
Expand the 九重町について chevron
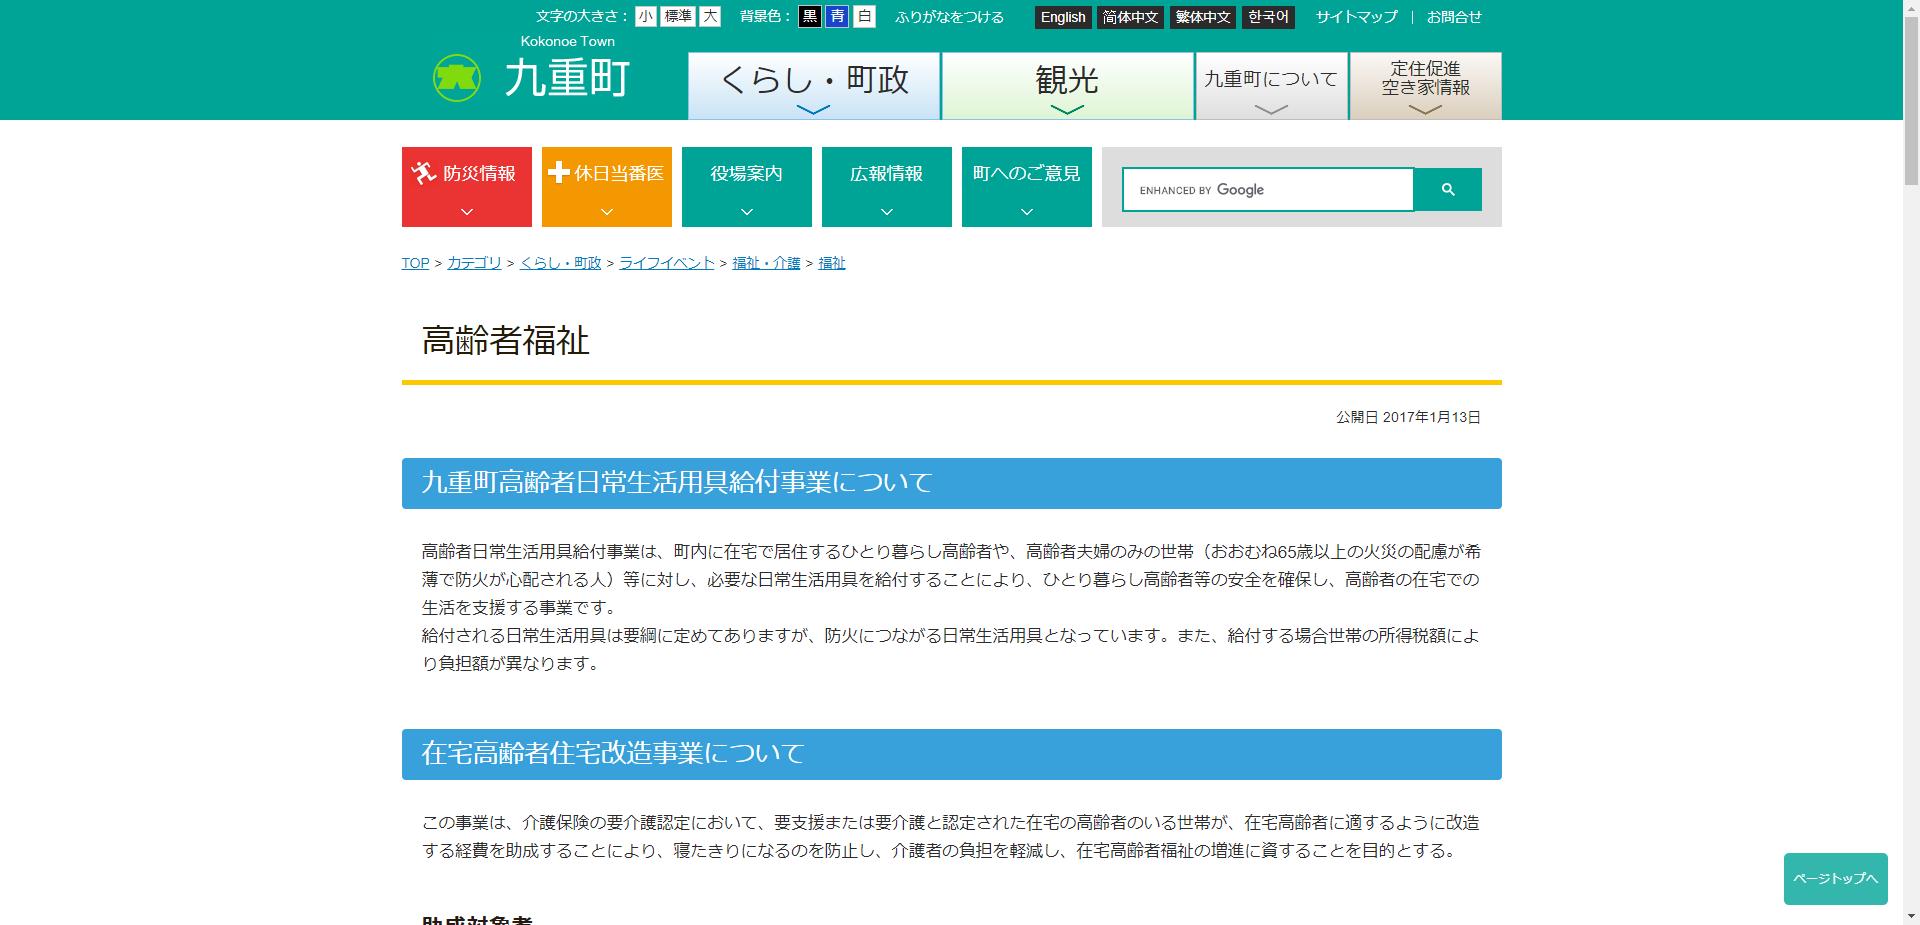1270,108
